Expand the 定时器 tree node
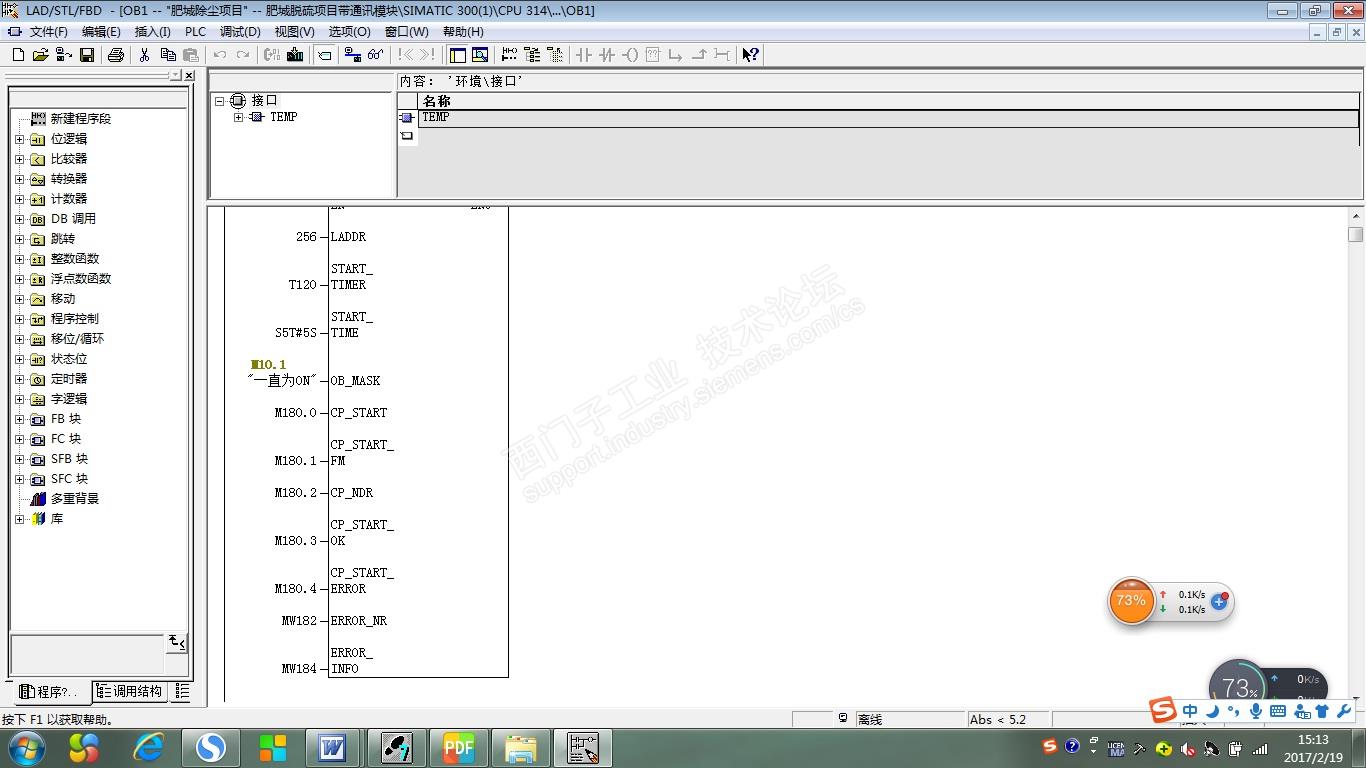This screenshot has height=768, width=1366. 19,379
